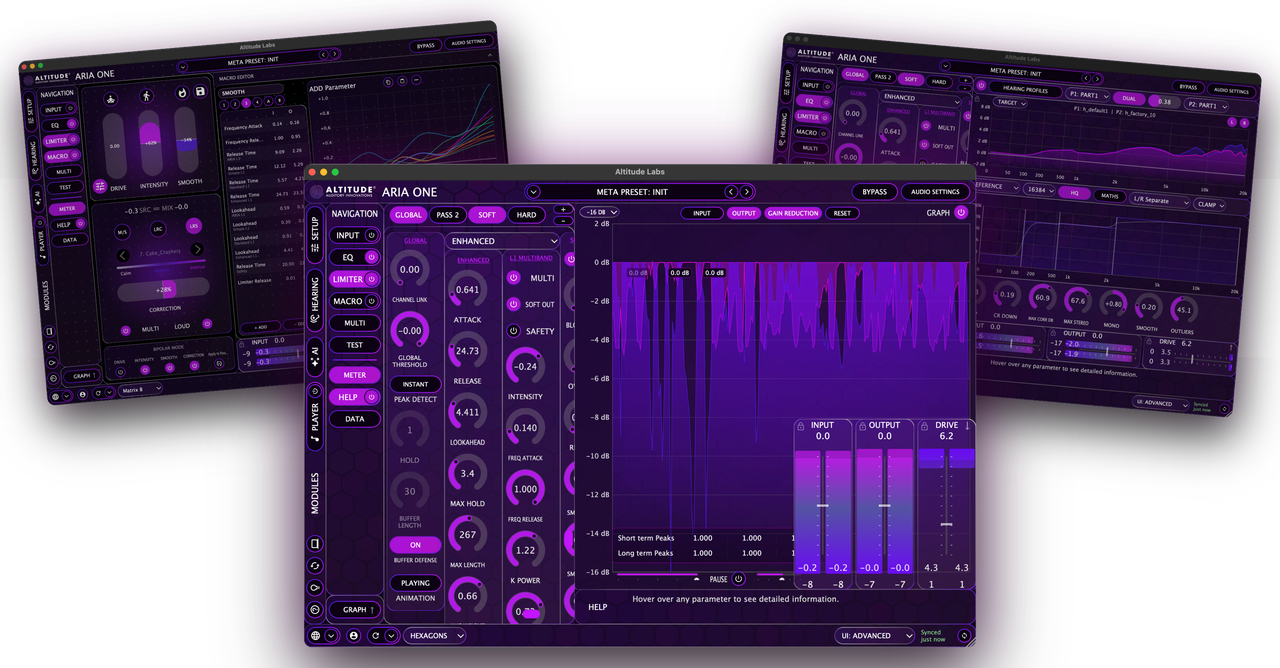Open the PLAYER side tab in front window
The image size is (1280, 668).
(315, 416)
